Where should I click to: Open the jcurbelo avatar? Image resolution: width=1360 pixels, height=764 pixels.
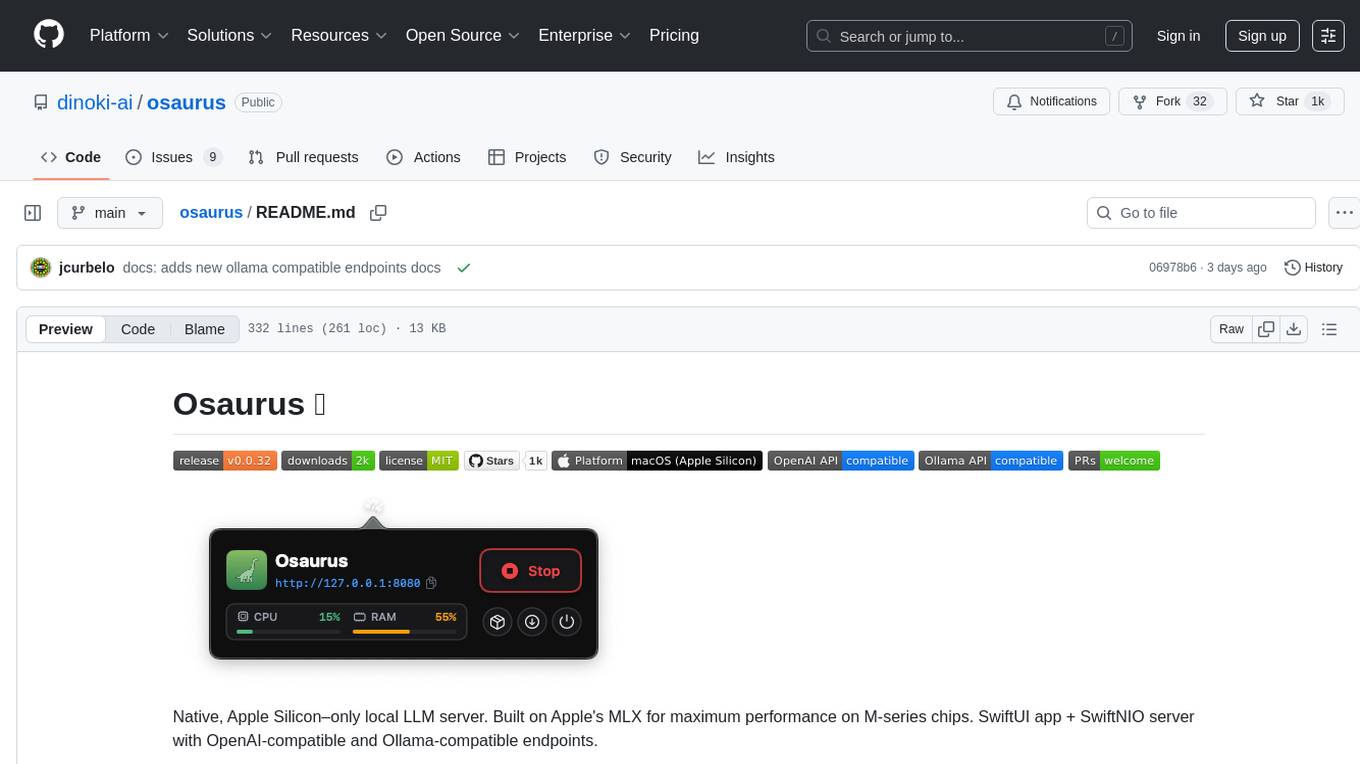coord(41,267)
